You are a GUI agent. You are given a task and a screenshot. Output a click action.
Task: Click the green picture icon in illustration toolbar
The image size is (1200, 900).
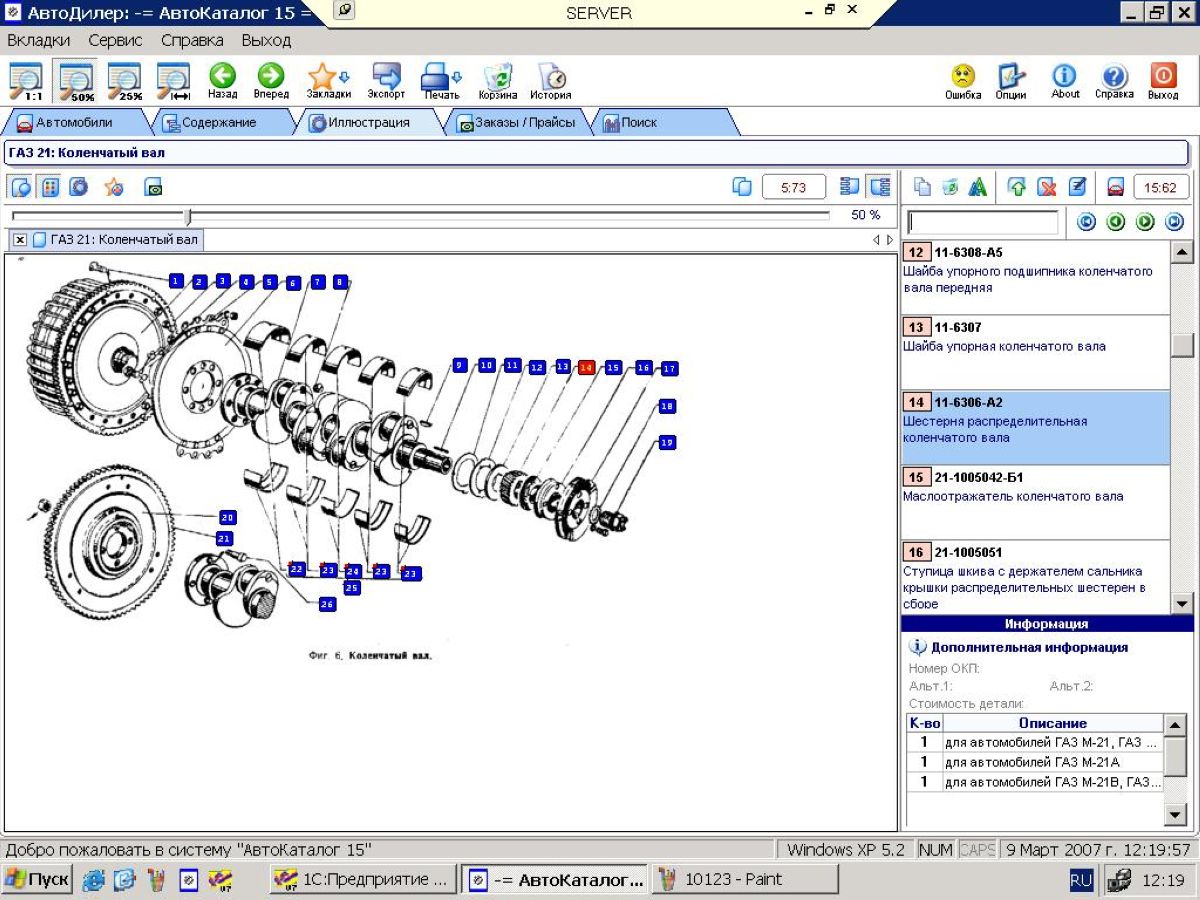click(x=153, y=187)
